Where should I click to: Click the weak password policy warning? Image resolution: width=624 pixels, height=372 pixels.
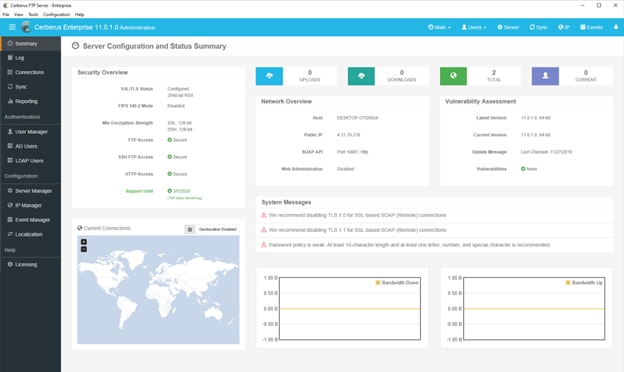click(x=409, y=245)
